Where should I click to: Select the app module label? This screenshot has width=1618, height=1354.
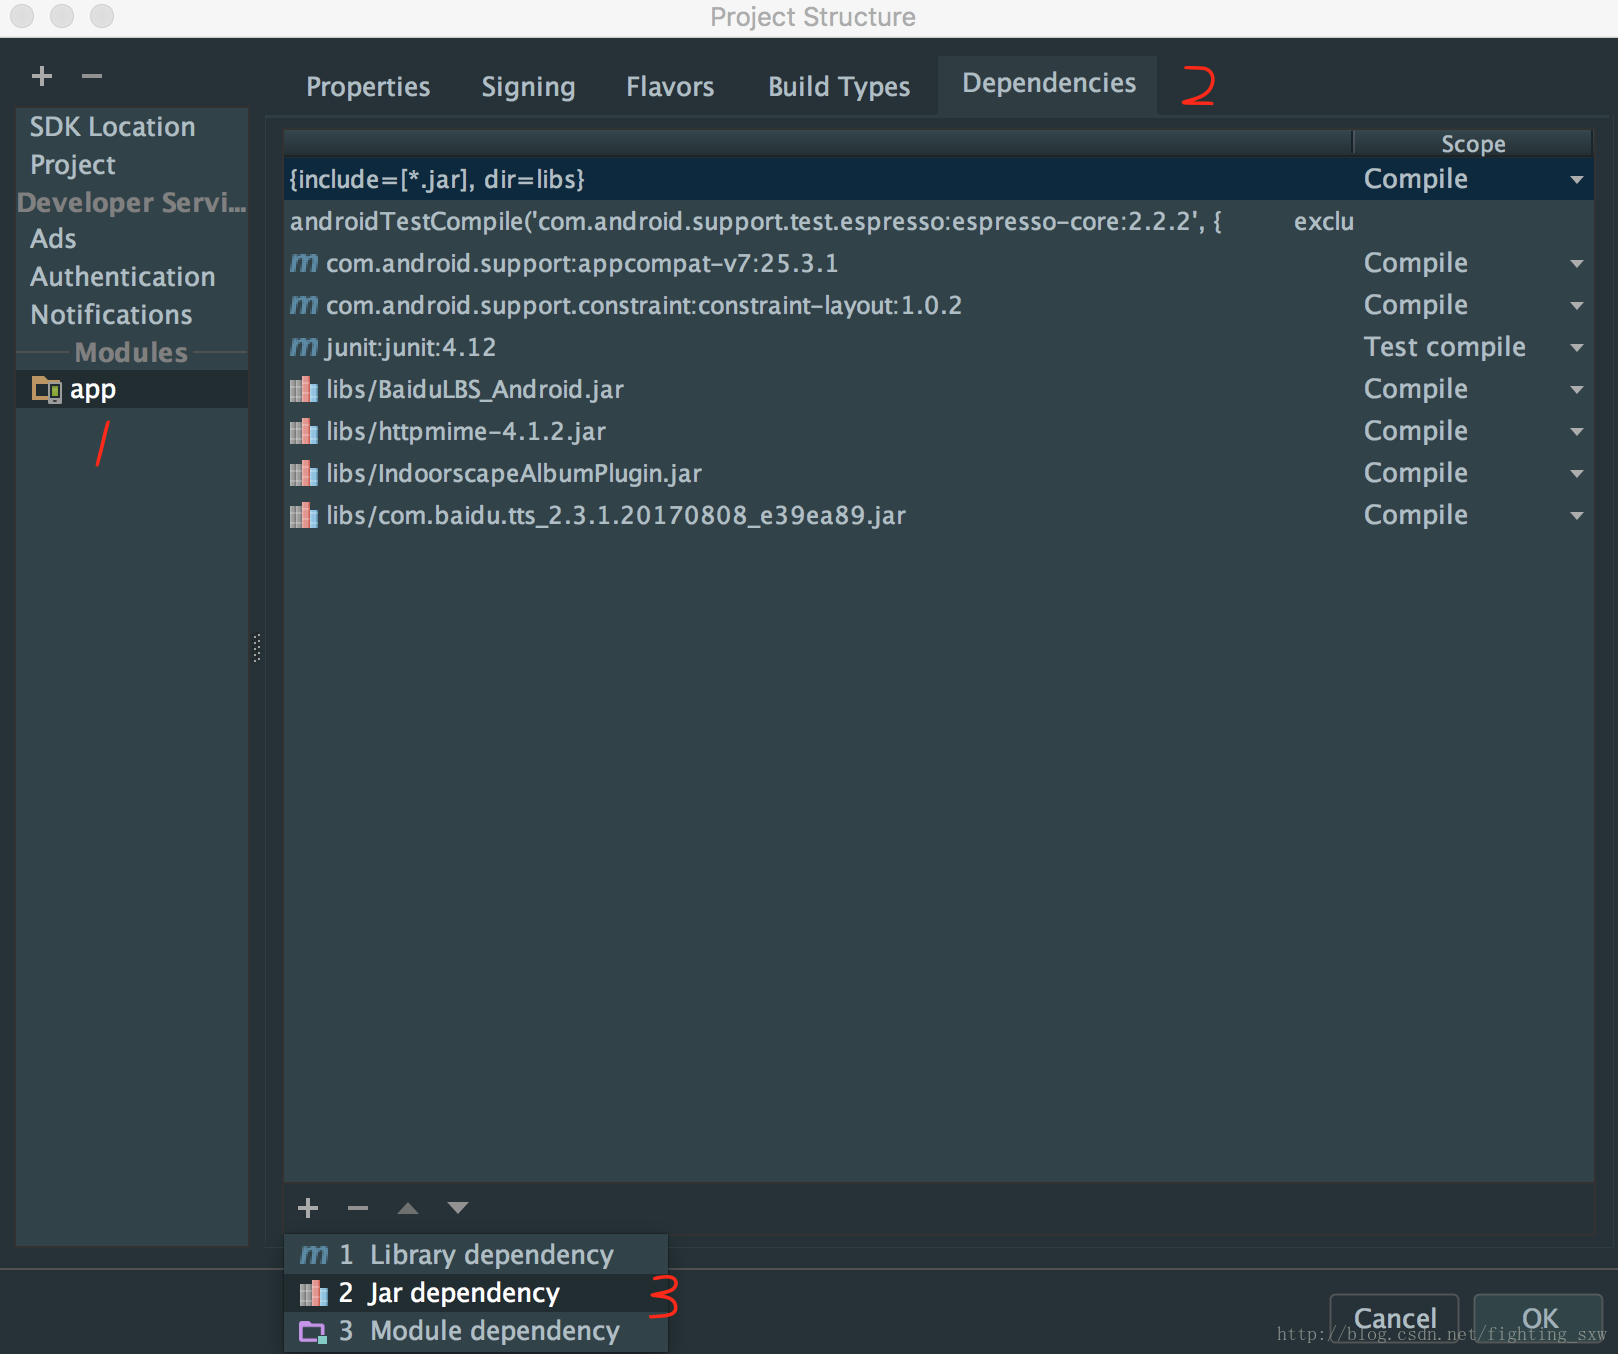(x=93, y=389)
